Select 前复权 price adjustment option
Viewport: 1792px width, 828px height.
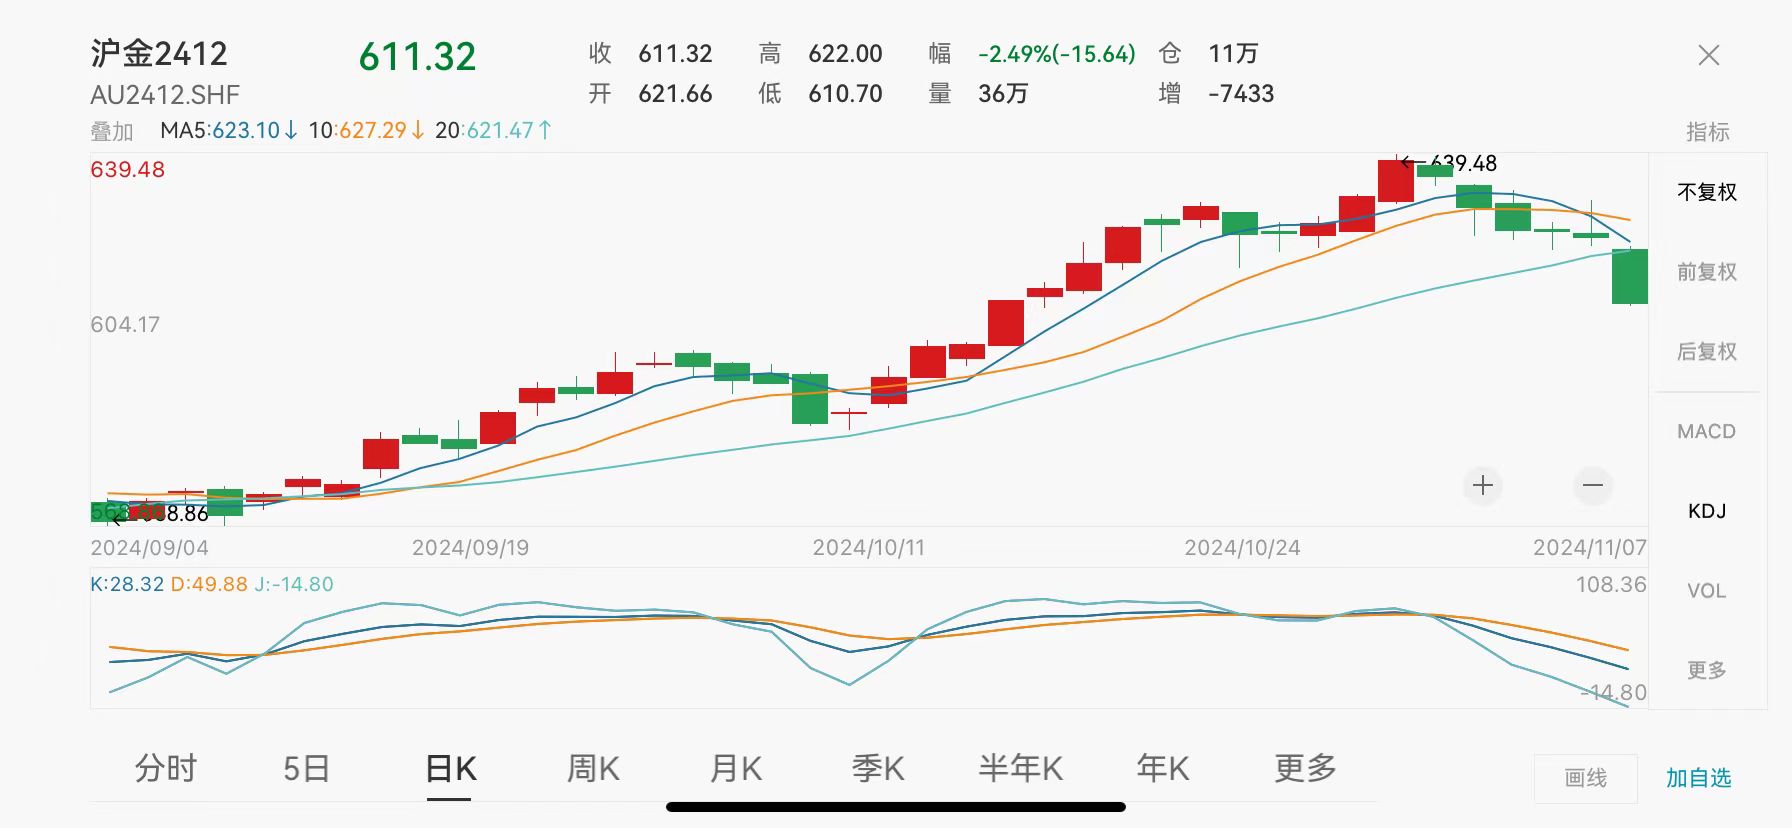pyautogui.click(x=1706, y=272)
